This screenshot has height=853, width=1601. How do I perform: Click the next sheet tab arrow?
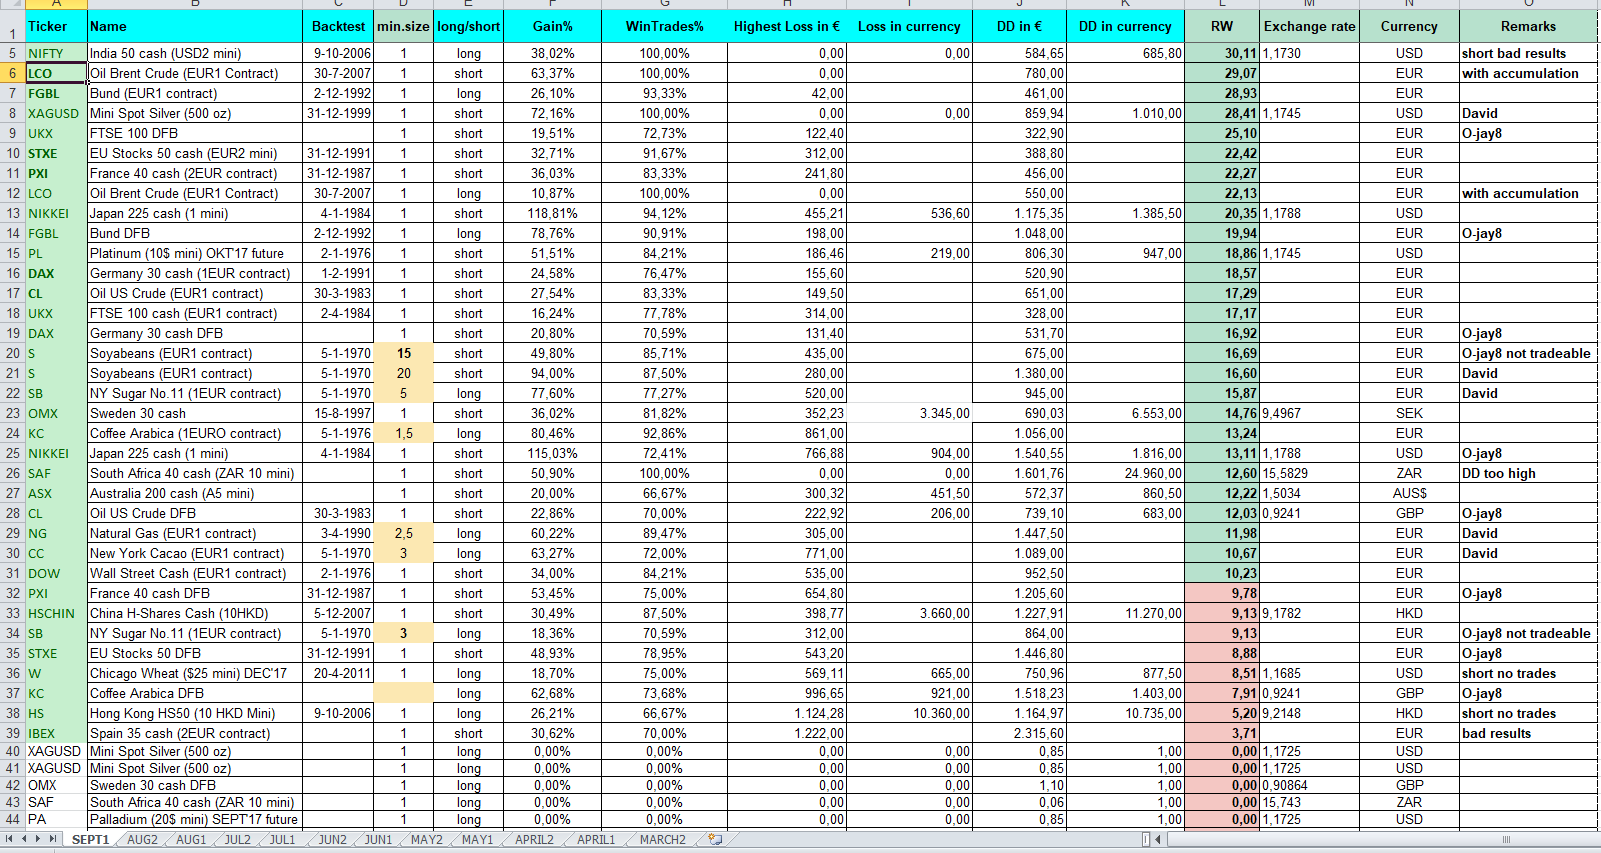(39, 839)
